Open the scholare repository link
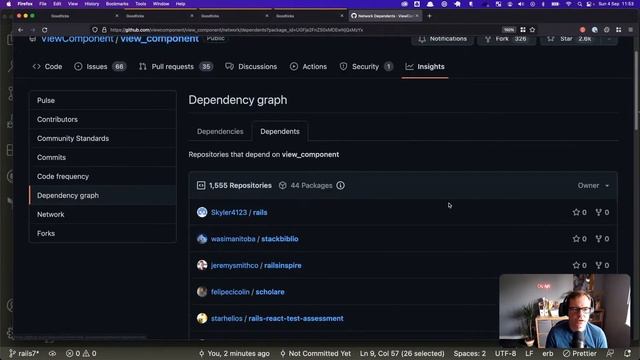Screen dimensions: 640x360 point(270,292)
